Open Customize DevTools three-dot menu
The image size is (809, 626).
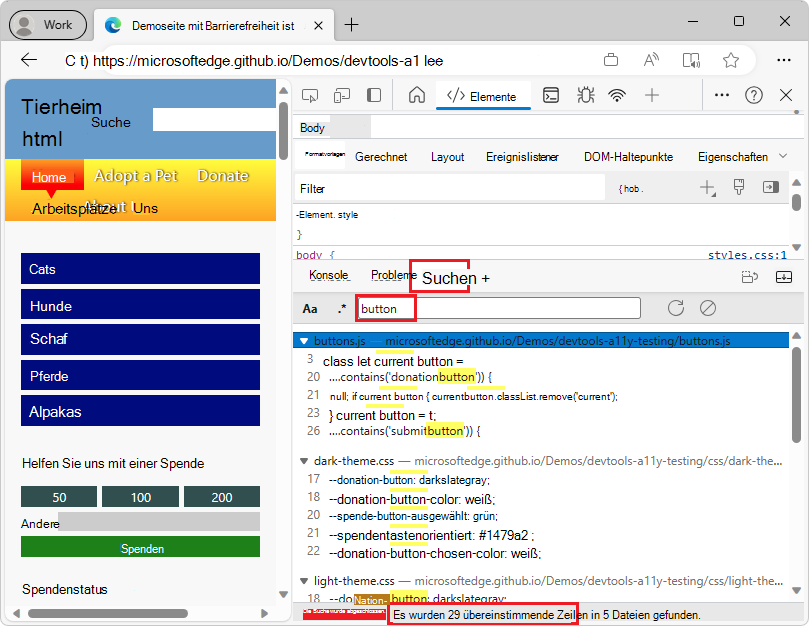pos(721,95)
